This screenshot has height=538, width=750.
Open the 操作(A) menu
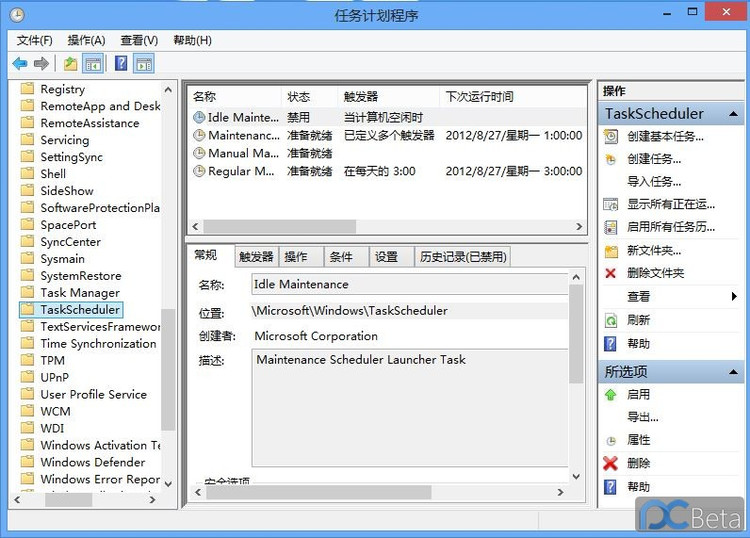(x=86, y=40)
